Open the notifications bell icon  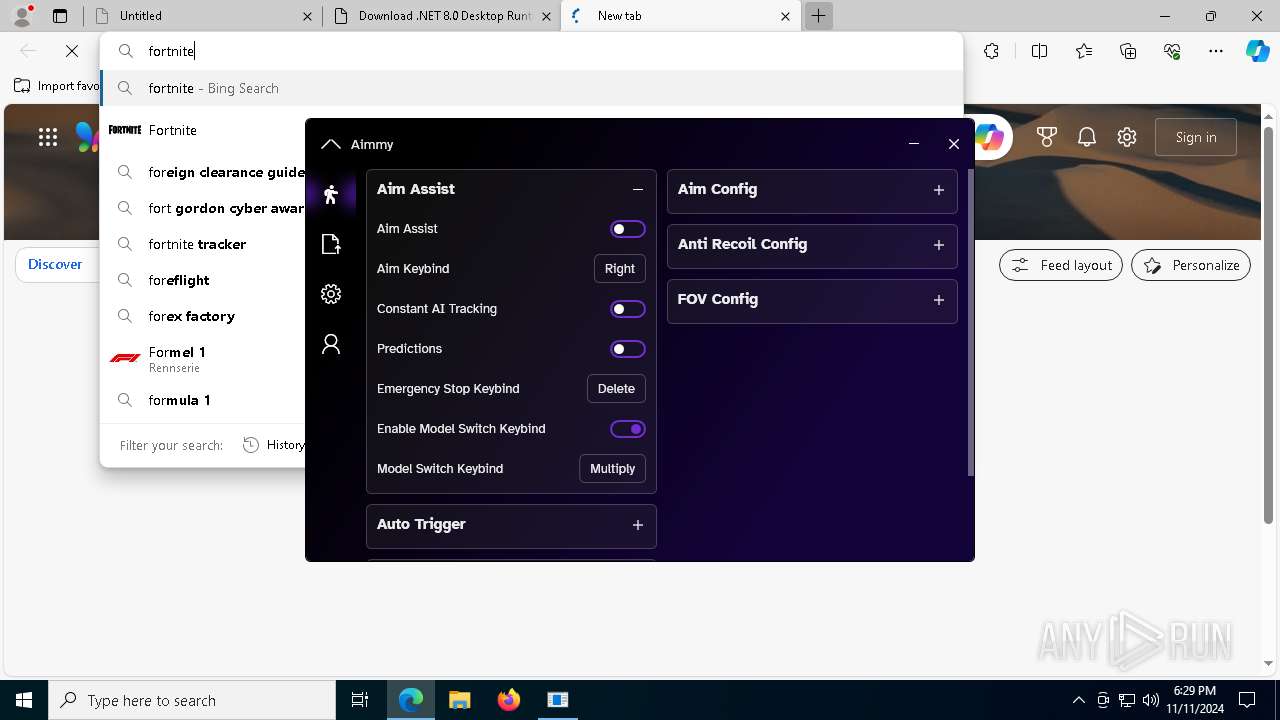click(x=1087, y=138)
